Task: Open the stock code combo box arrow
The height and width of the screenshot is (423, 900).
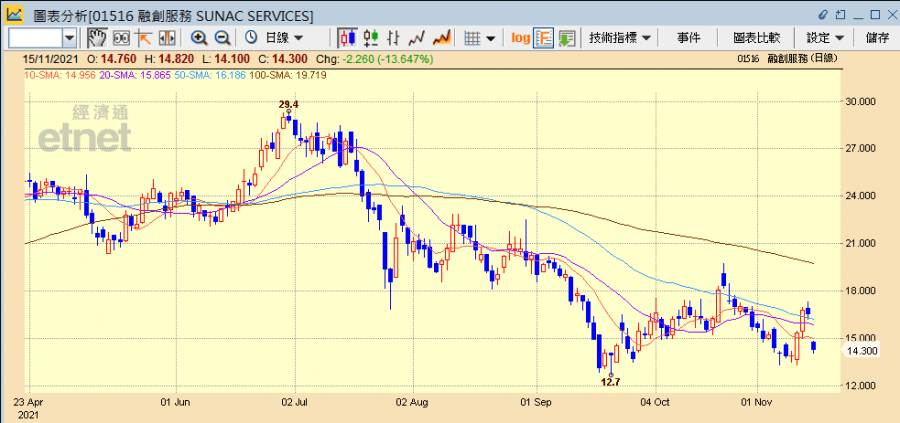Action: click(x=69, y=37)
